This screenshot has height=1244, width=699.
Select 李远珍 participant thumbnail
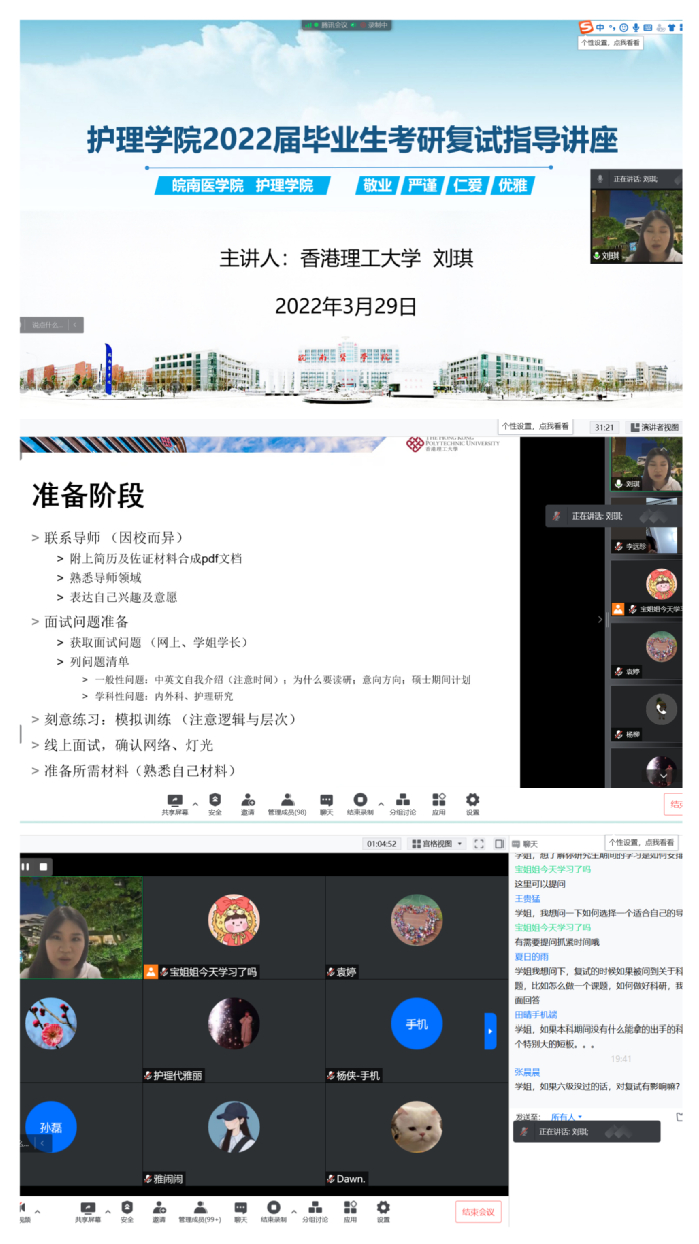point(646,527)
